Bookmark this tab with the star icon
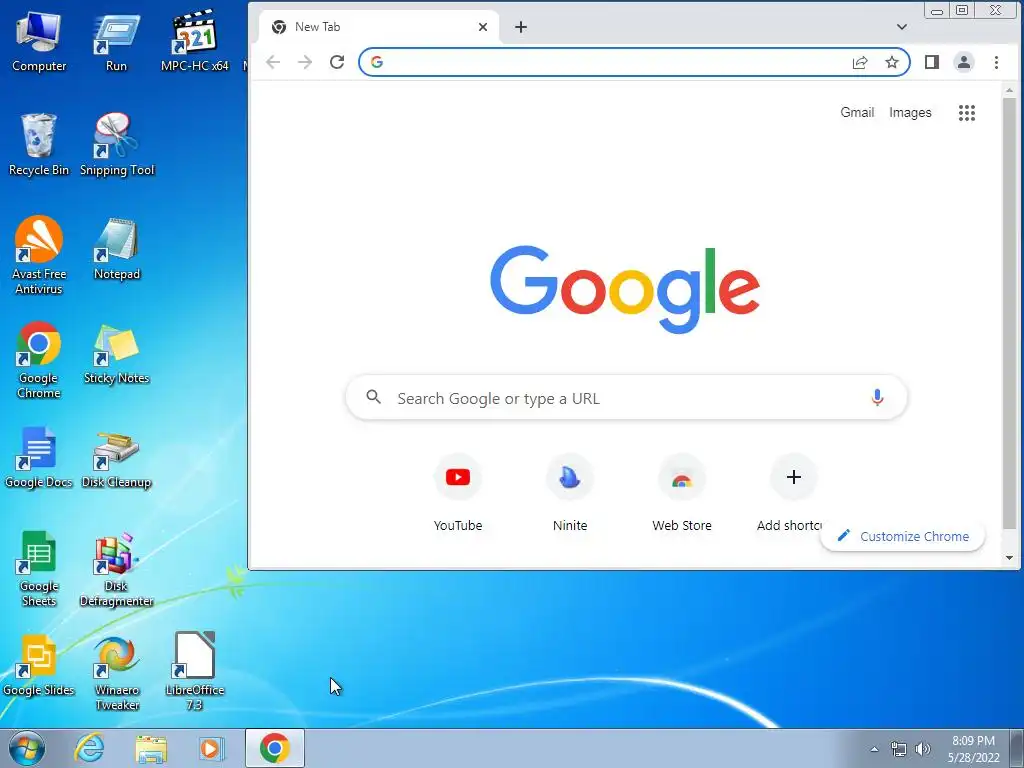The height and width of the screenshot is (768, 1024). pyautogui.click(x=891, y=62)
